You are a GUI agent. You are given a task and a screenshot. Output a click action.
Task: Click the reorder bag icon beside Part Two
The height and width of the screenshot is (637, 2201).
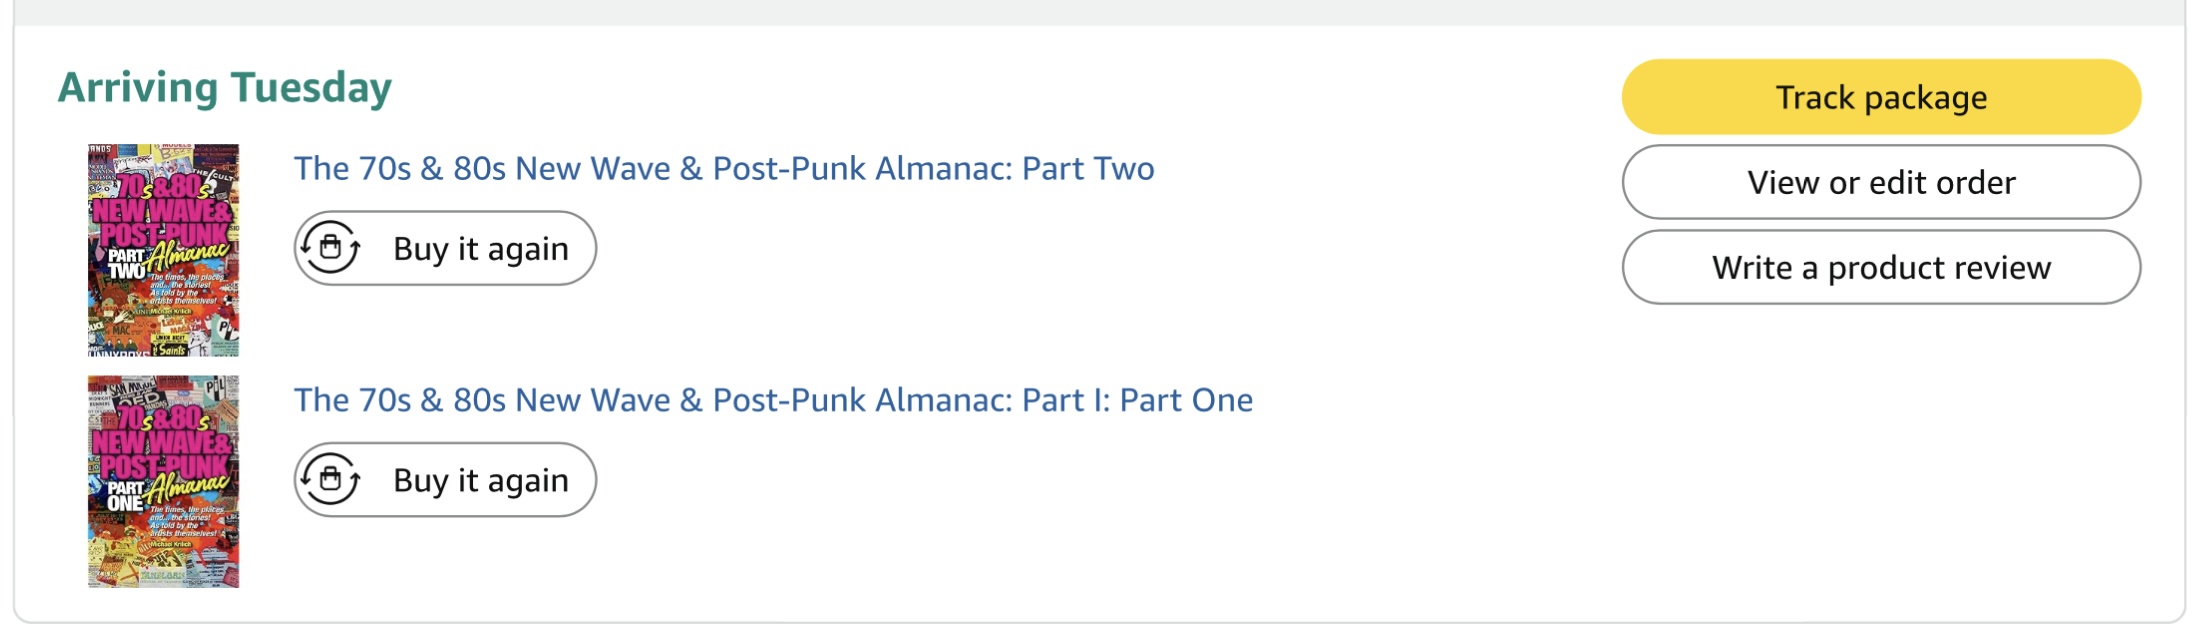(331, 247)
